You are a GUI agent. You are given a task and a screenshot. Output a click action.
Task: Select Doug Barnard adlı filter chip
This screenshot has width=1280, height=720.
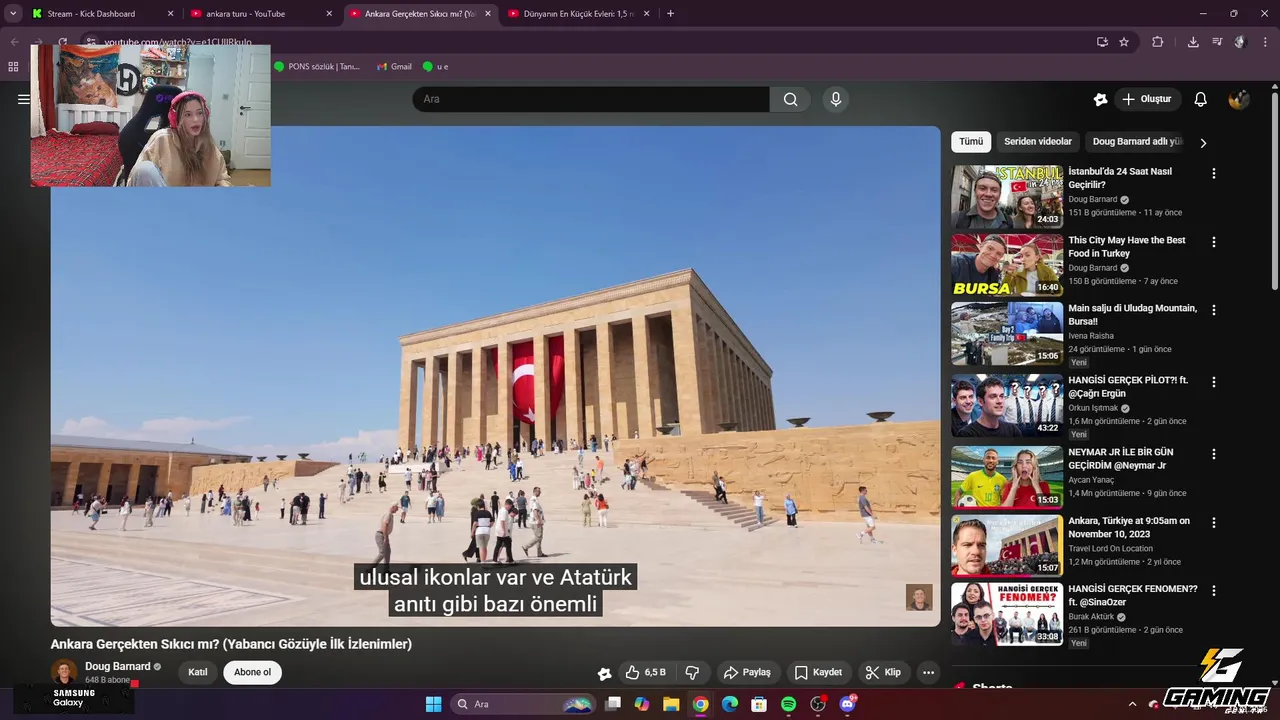[x=1137, y=142]
